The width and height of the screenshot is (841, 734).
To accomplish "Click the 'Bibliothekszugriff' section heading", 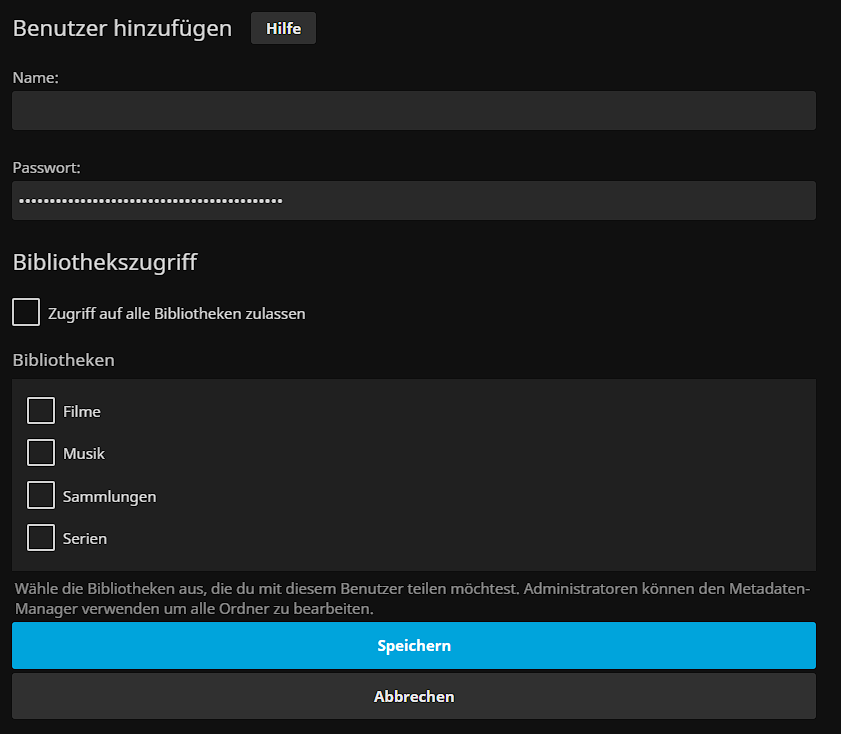I will pyautogui.click(x=104, y=263).
